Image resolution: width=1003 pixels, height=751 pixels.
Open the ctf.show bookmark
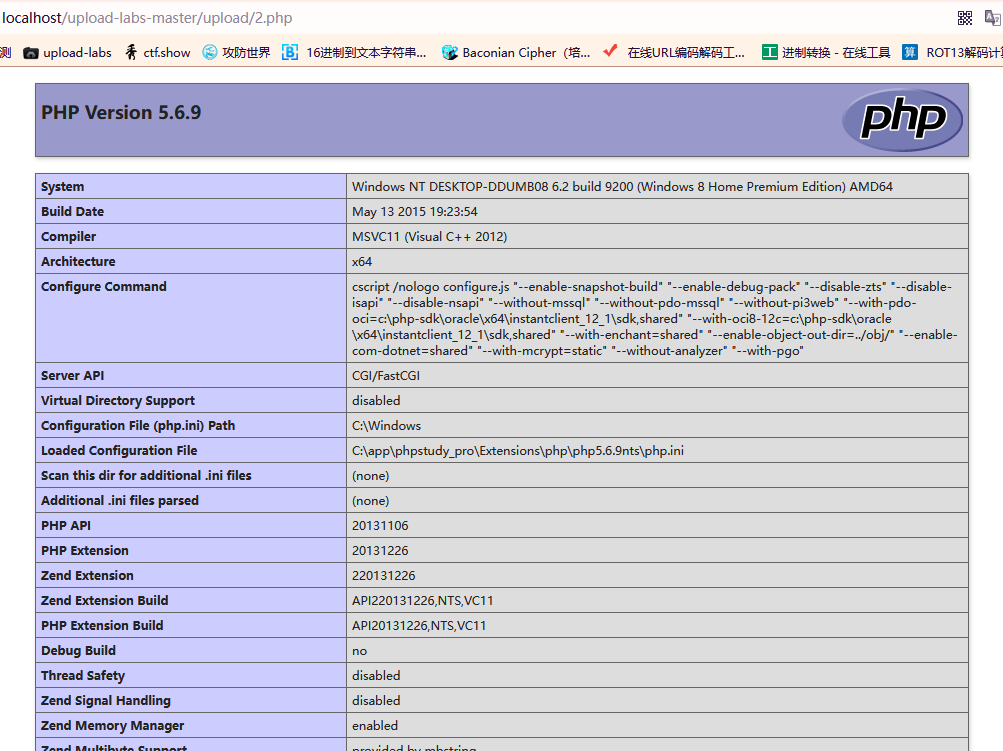157,52
